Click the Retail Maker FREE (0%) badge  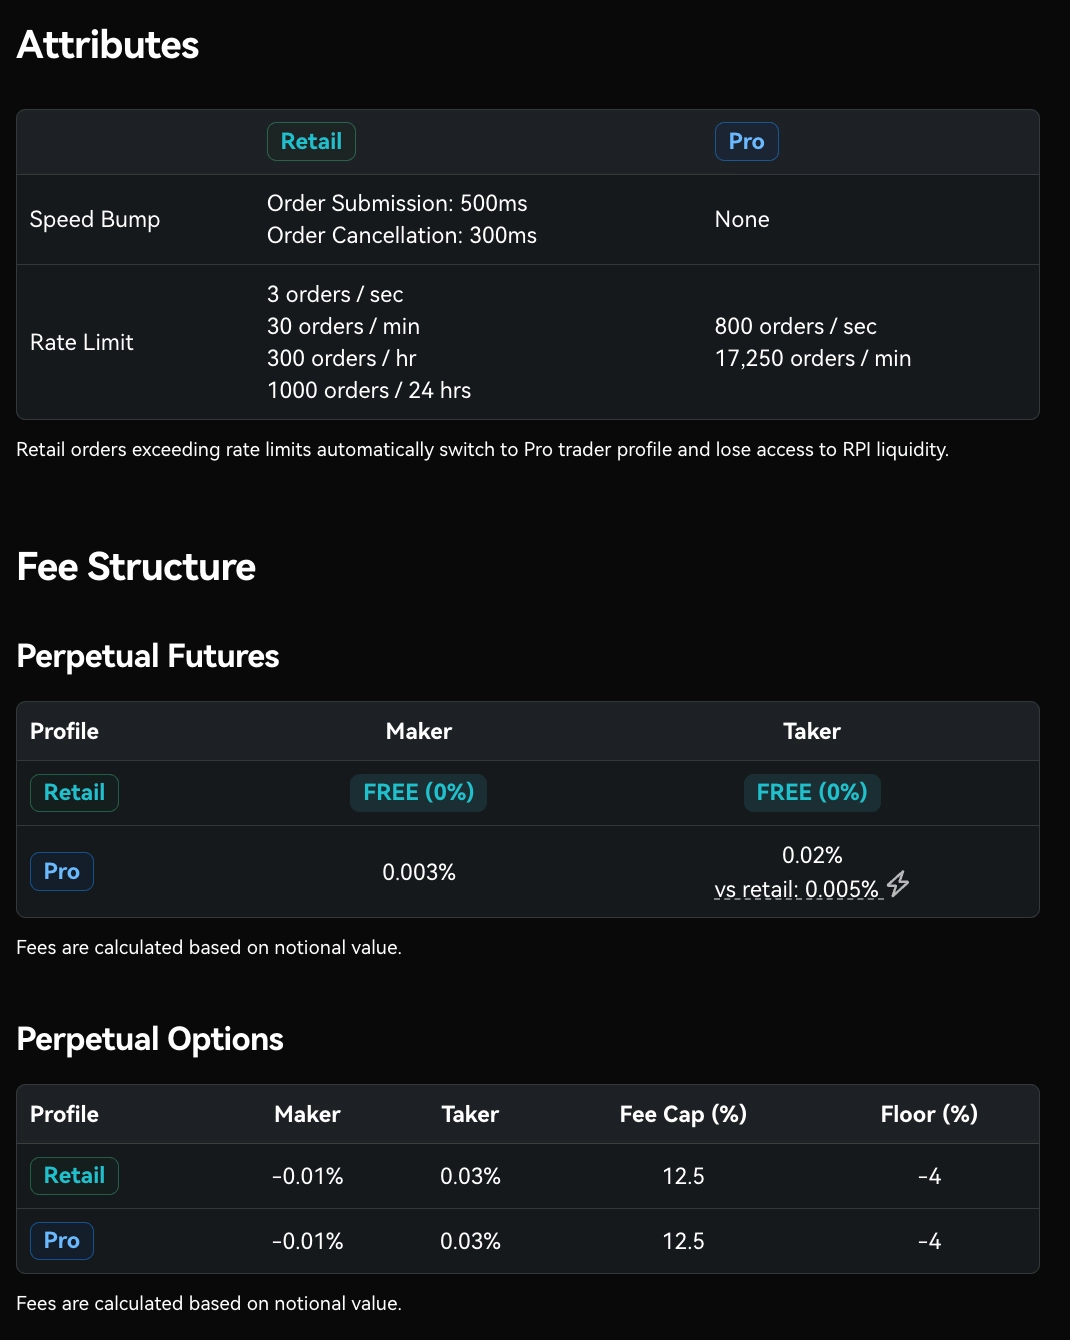tap(418, 793)
